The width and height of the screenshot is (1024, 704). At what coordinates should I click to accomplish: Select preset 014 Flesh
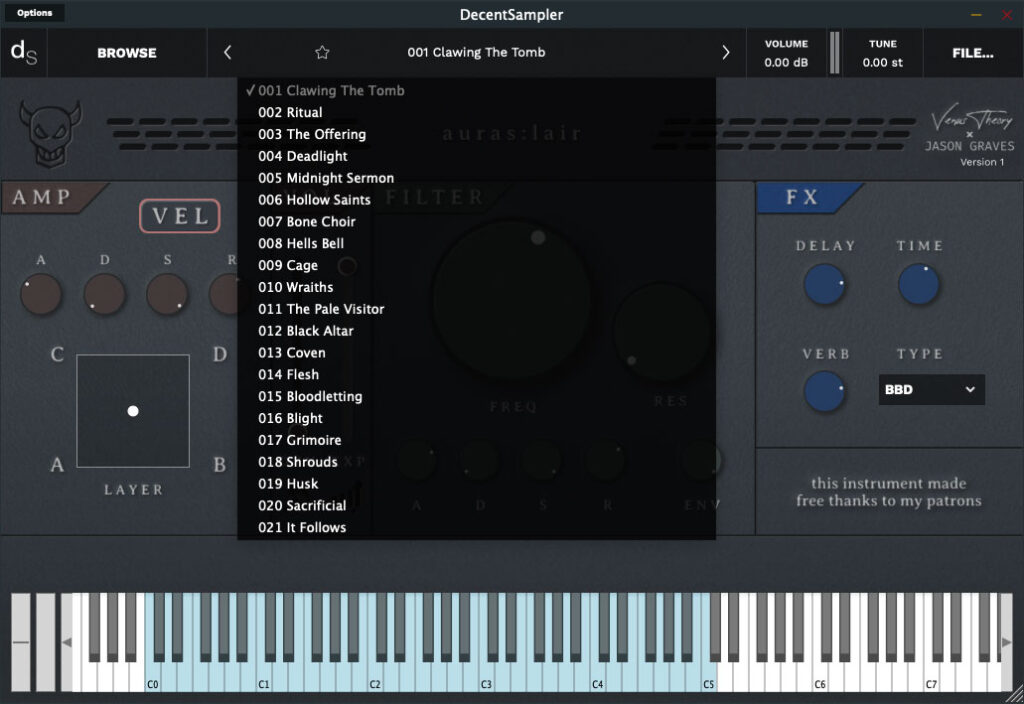coord(477,375)
